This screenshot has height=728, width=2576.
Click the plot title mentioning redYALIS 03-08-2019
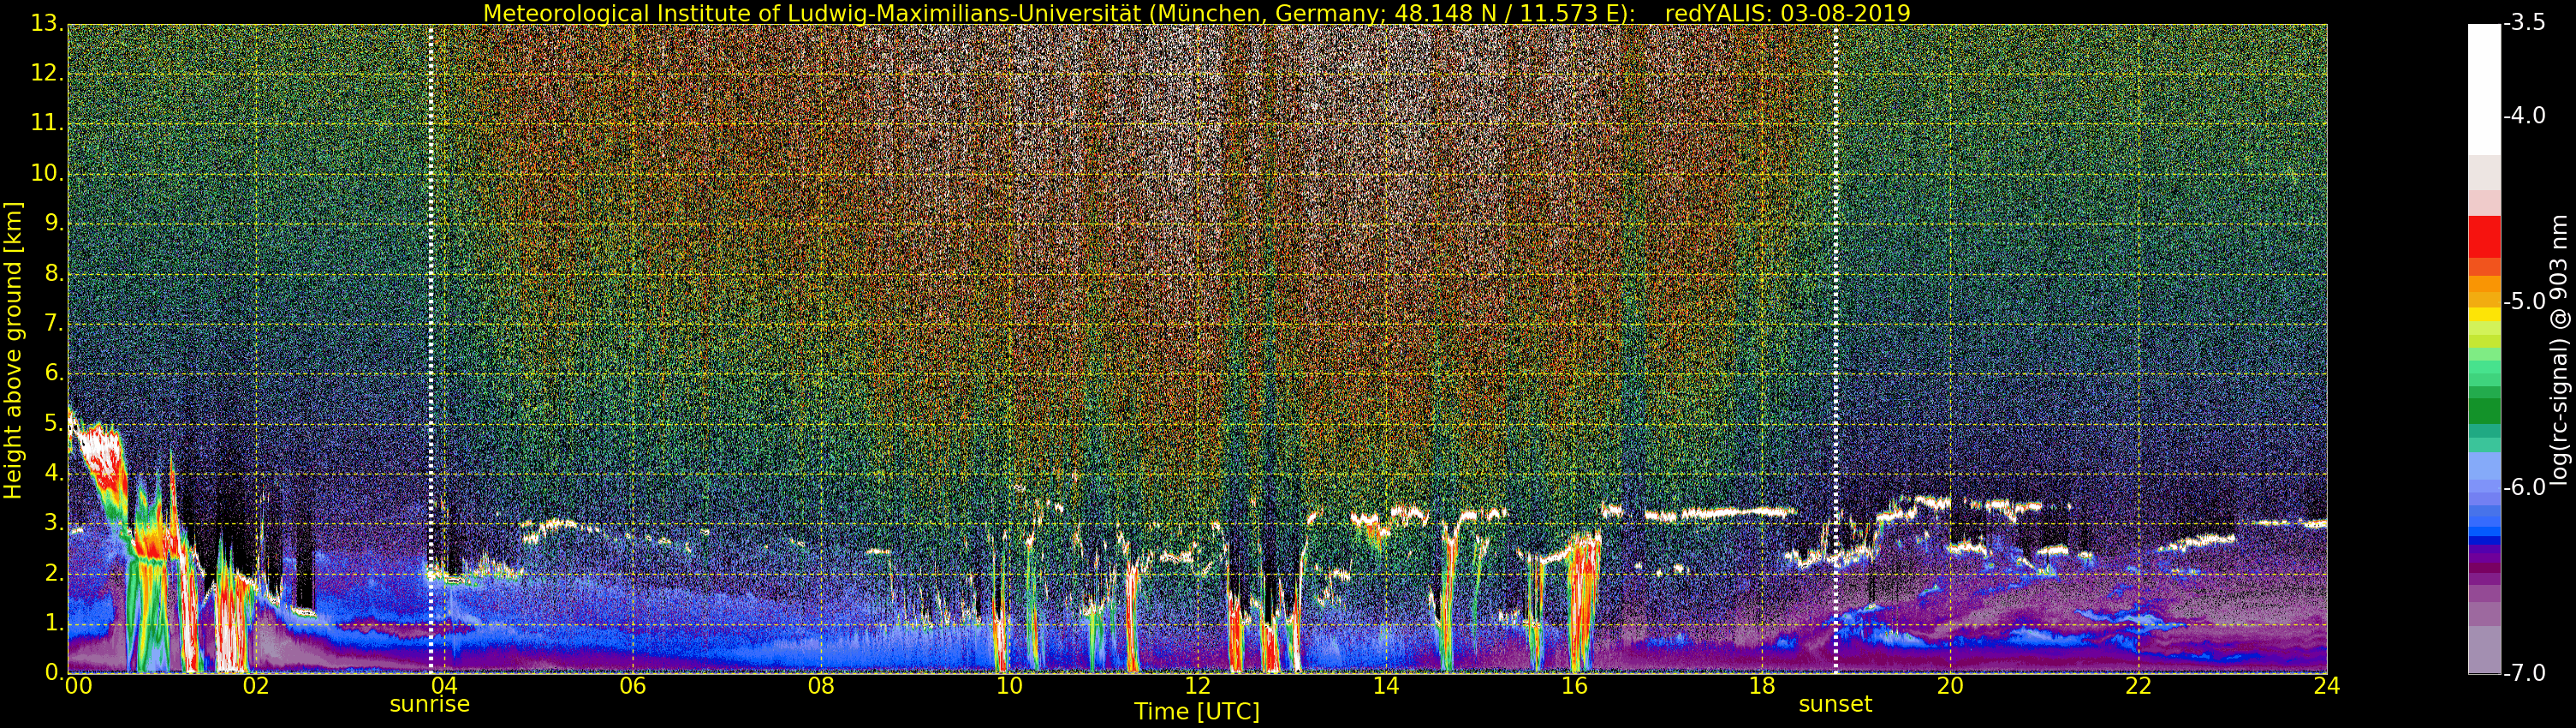pos(1196,13)
